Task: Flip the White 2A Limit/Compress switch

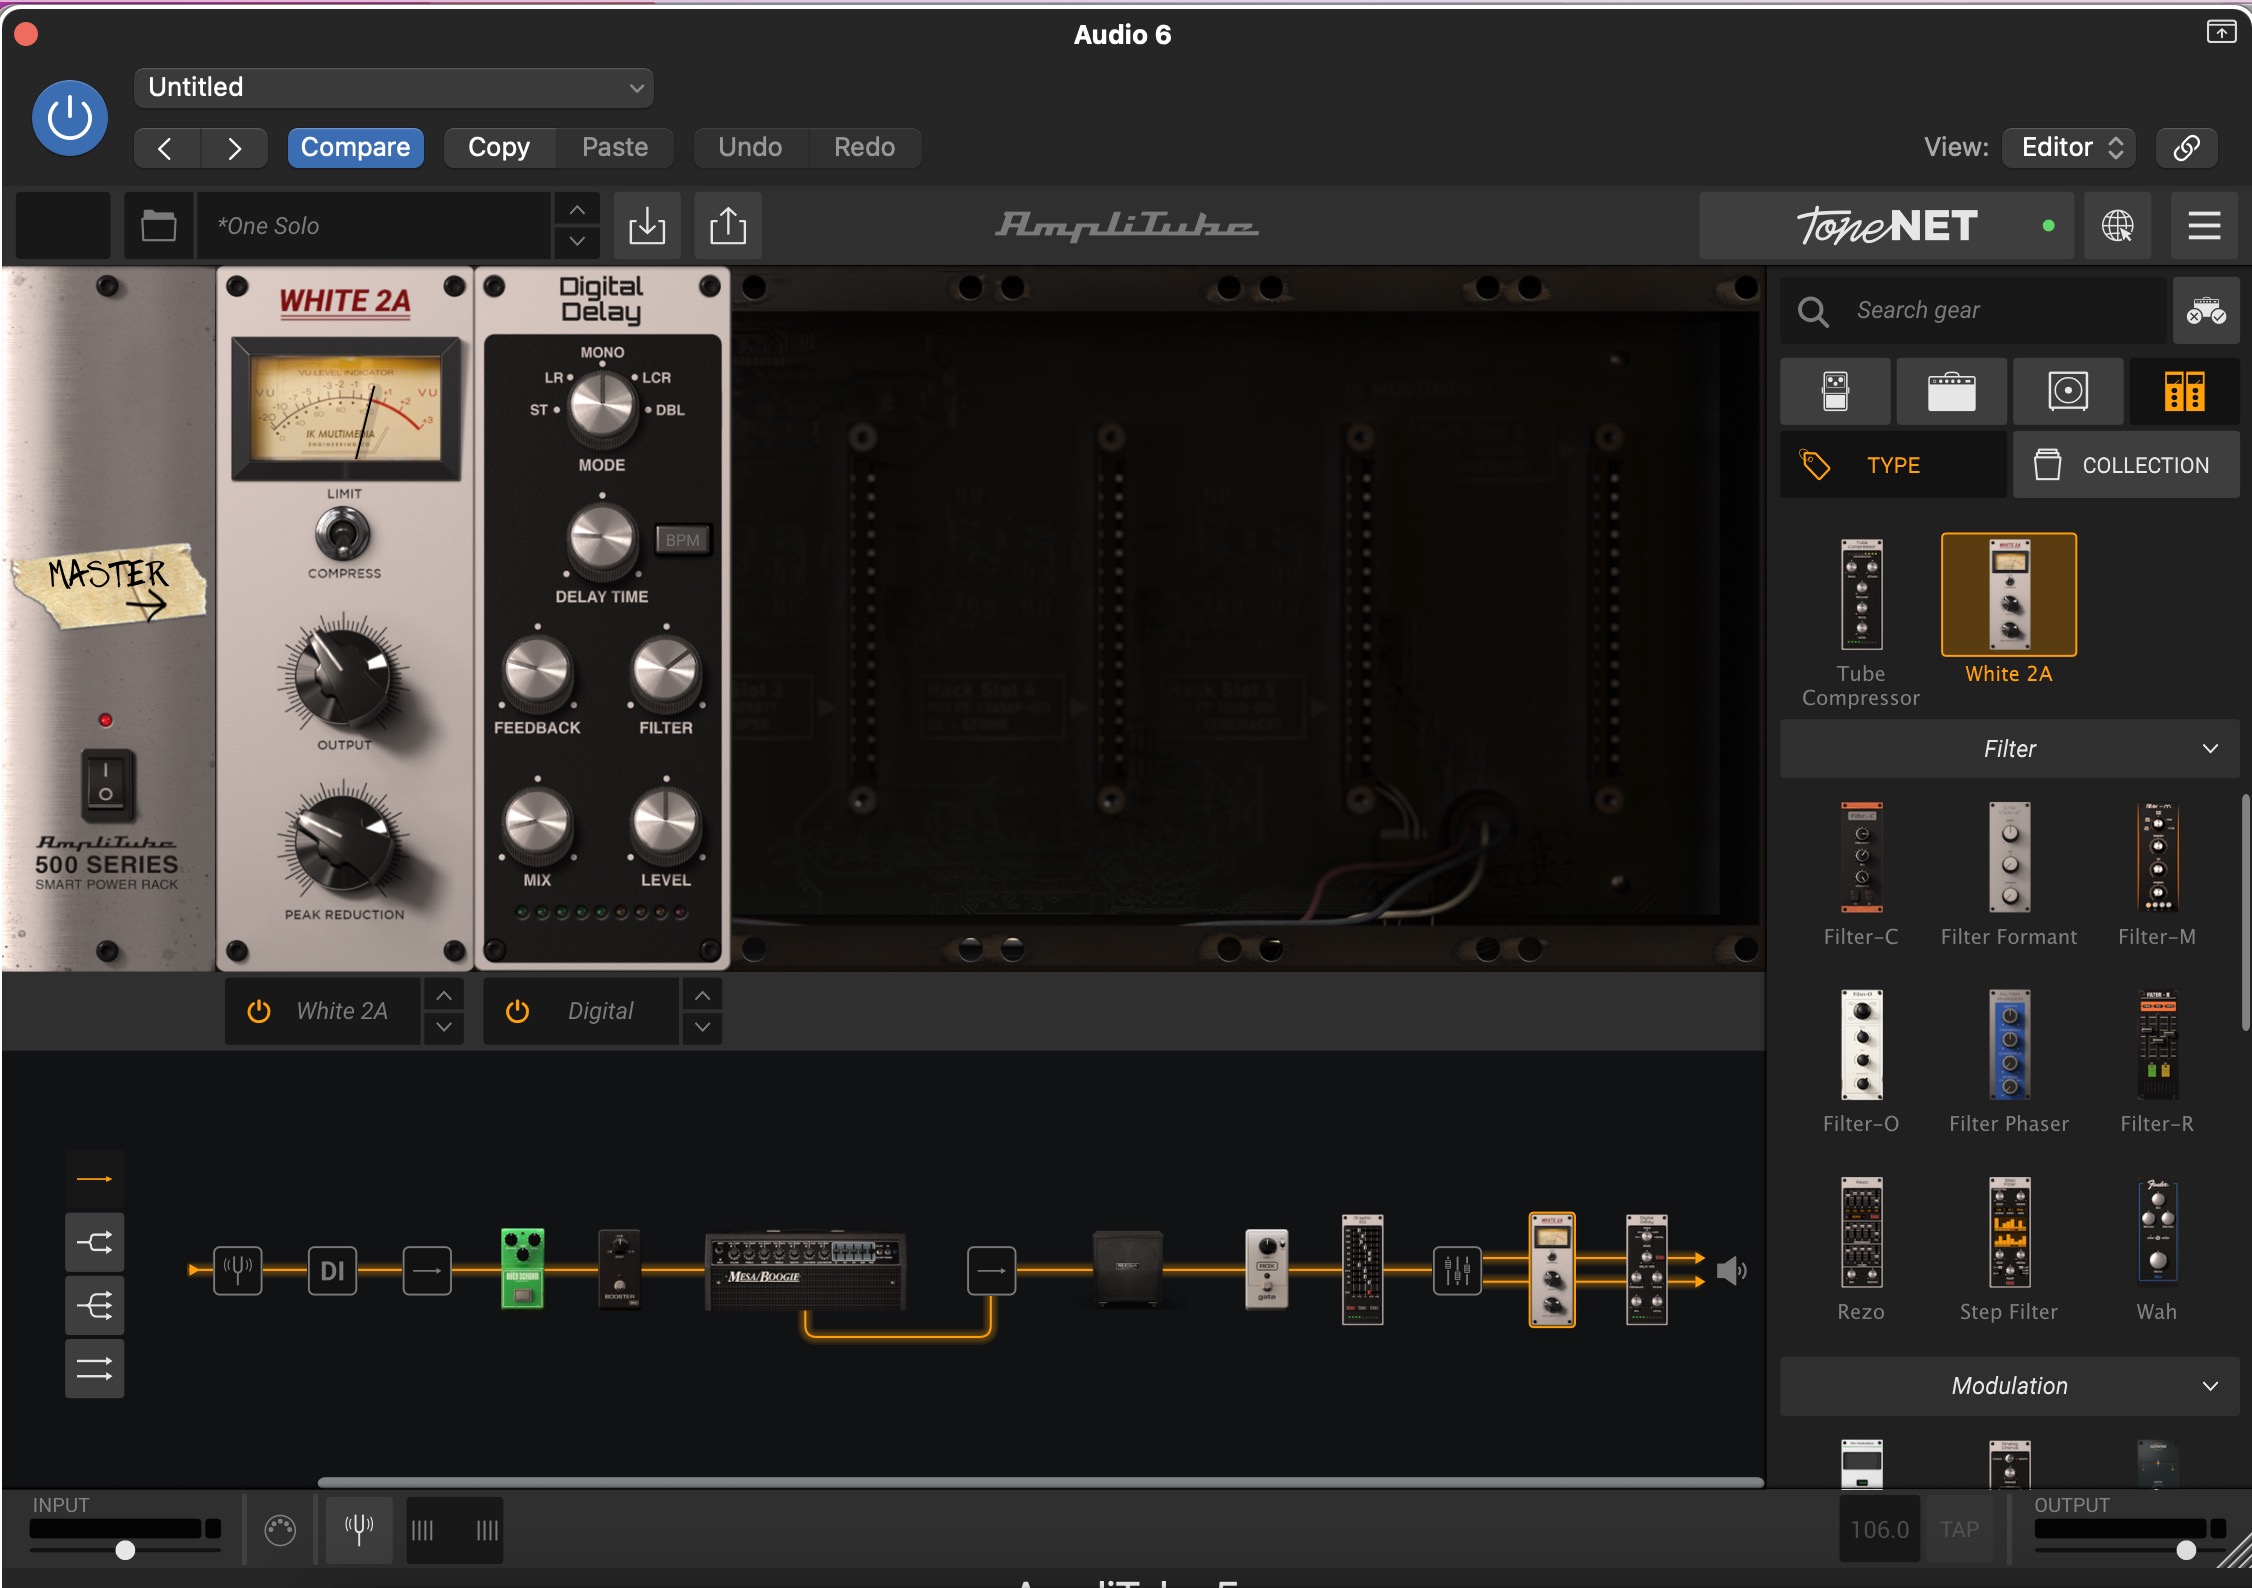Action: click(343, 533)
